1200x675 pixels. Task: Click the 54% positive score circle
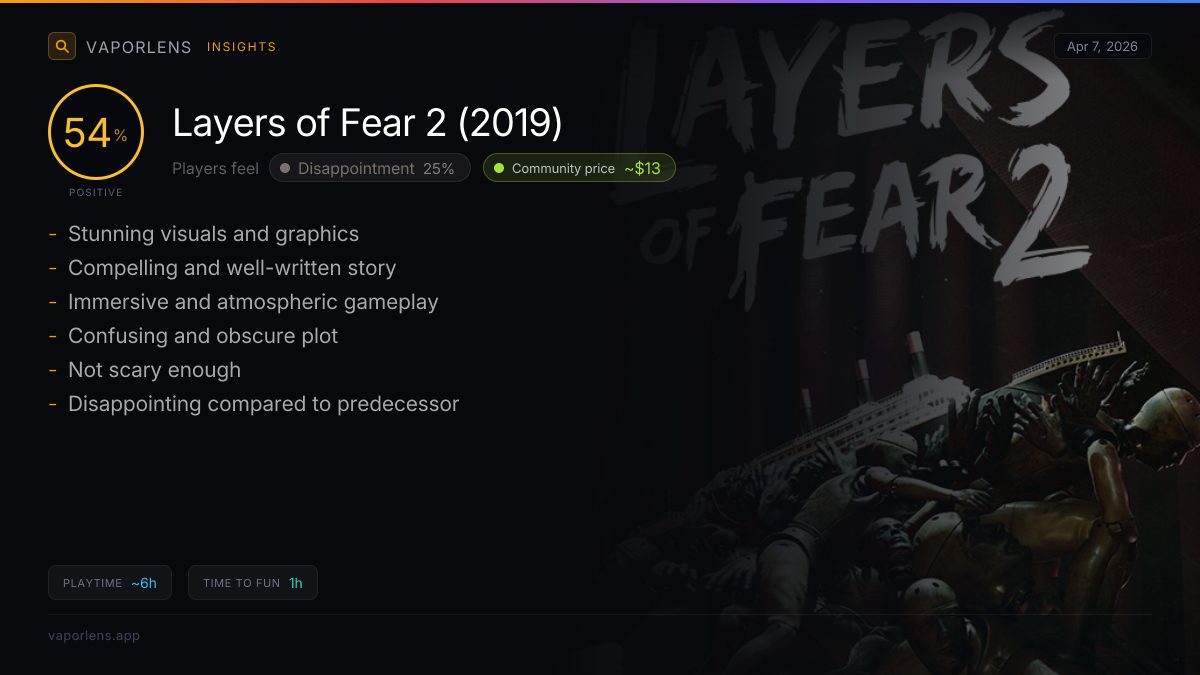tap(96, 133)
